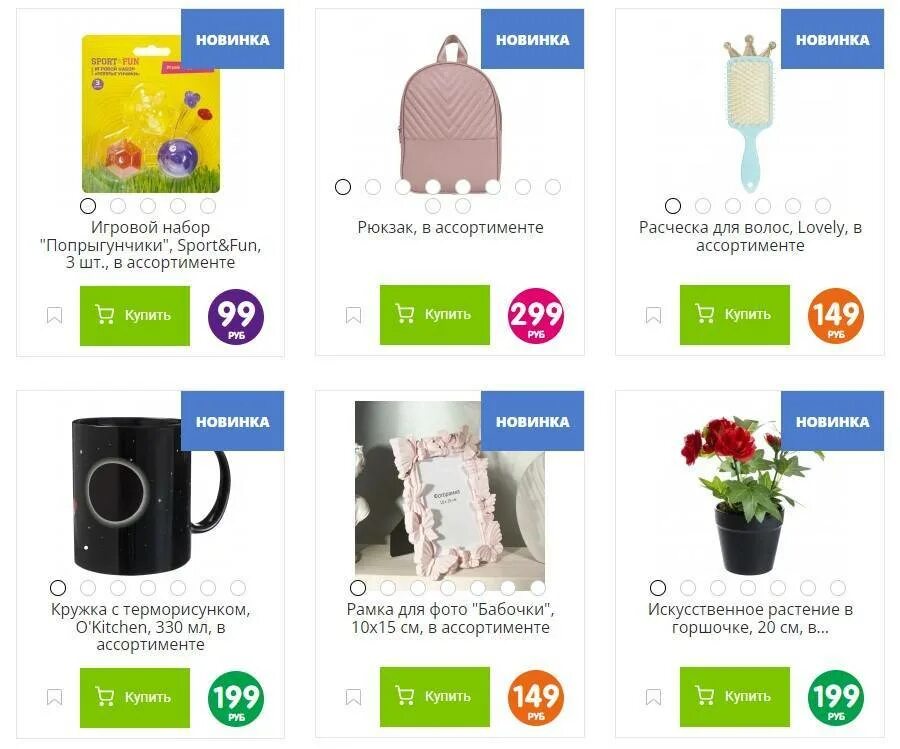Add the Кружка O'Kitchen mug to cart
Image resolution: width=900 pixels, height=749 pixels.
click(135, 697)
